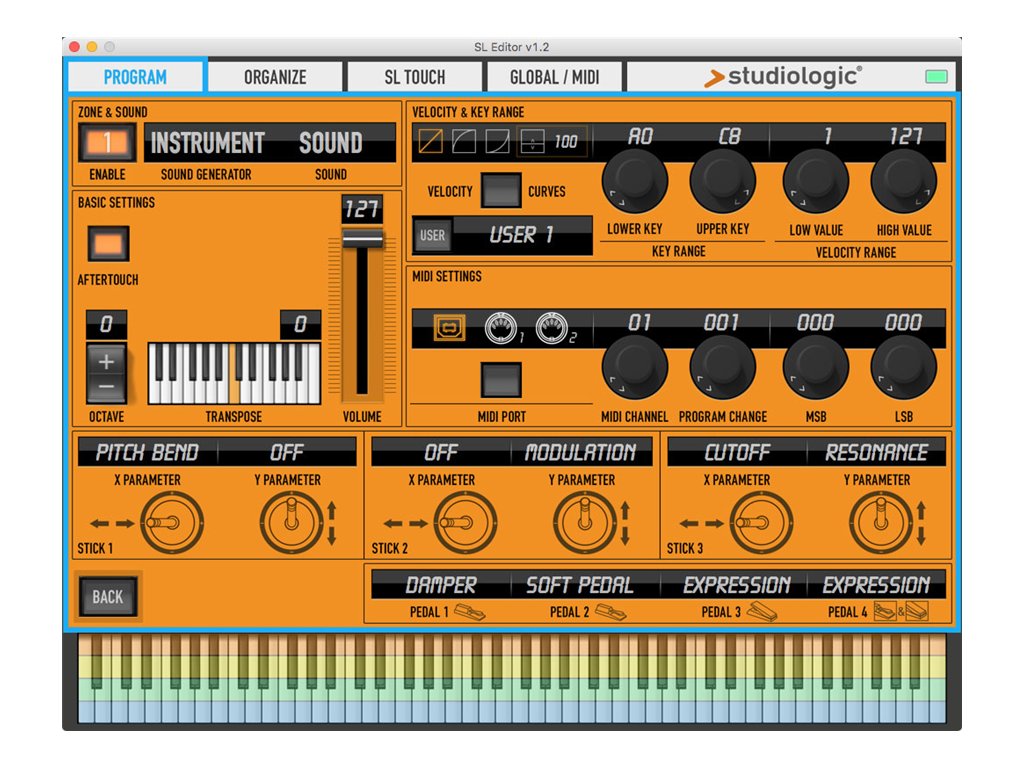Click the Back button

pos(108,596)
